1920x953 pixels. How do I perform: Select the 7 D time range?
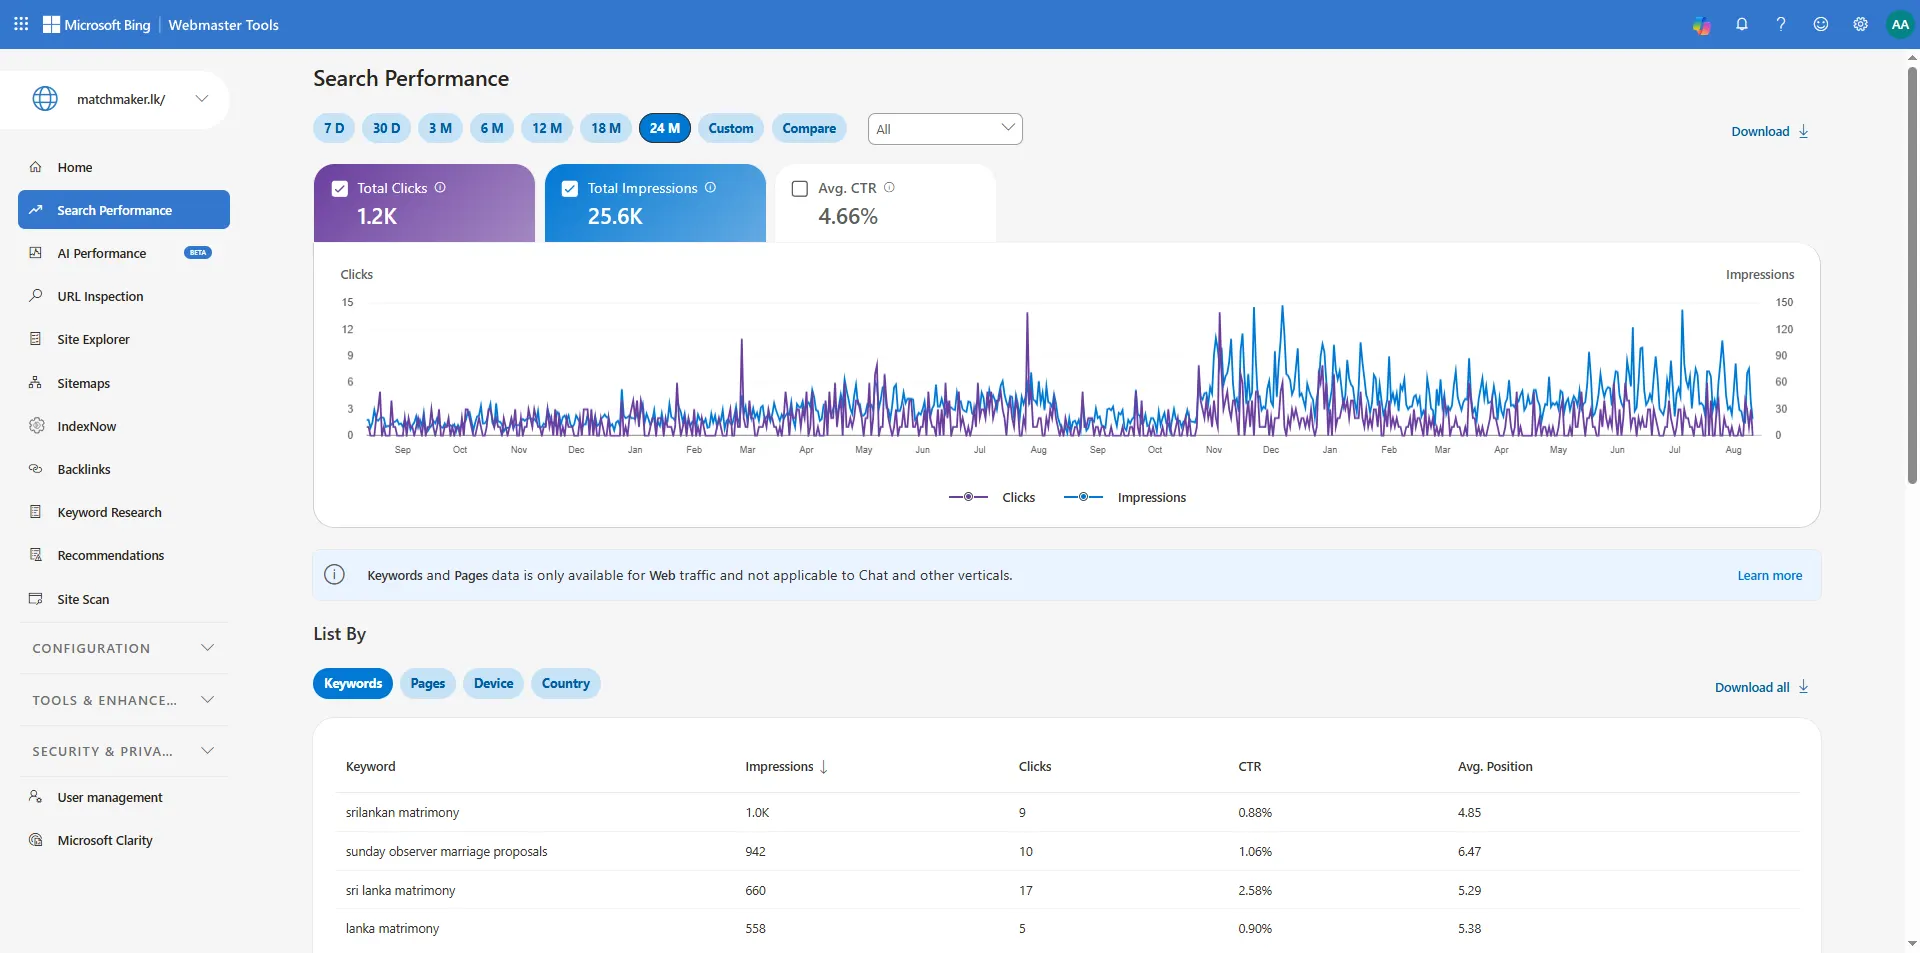[334, 128]
